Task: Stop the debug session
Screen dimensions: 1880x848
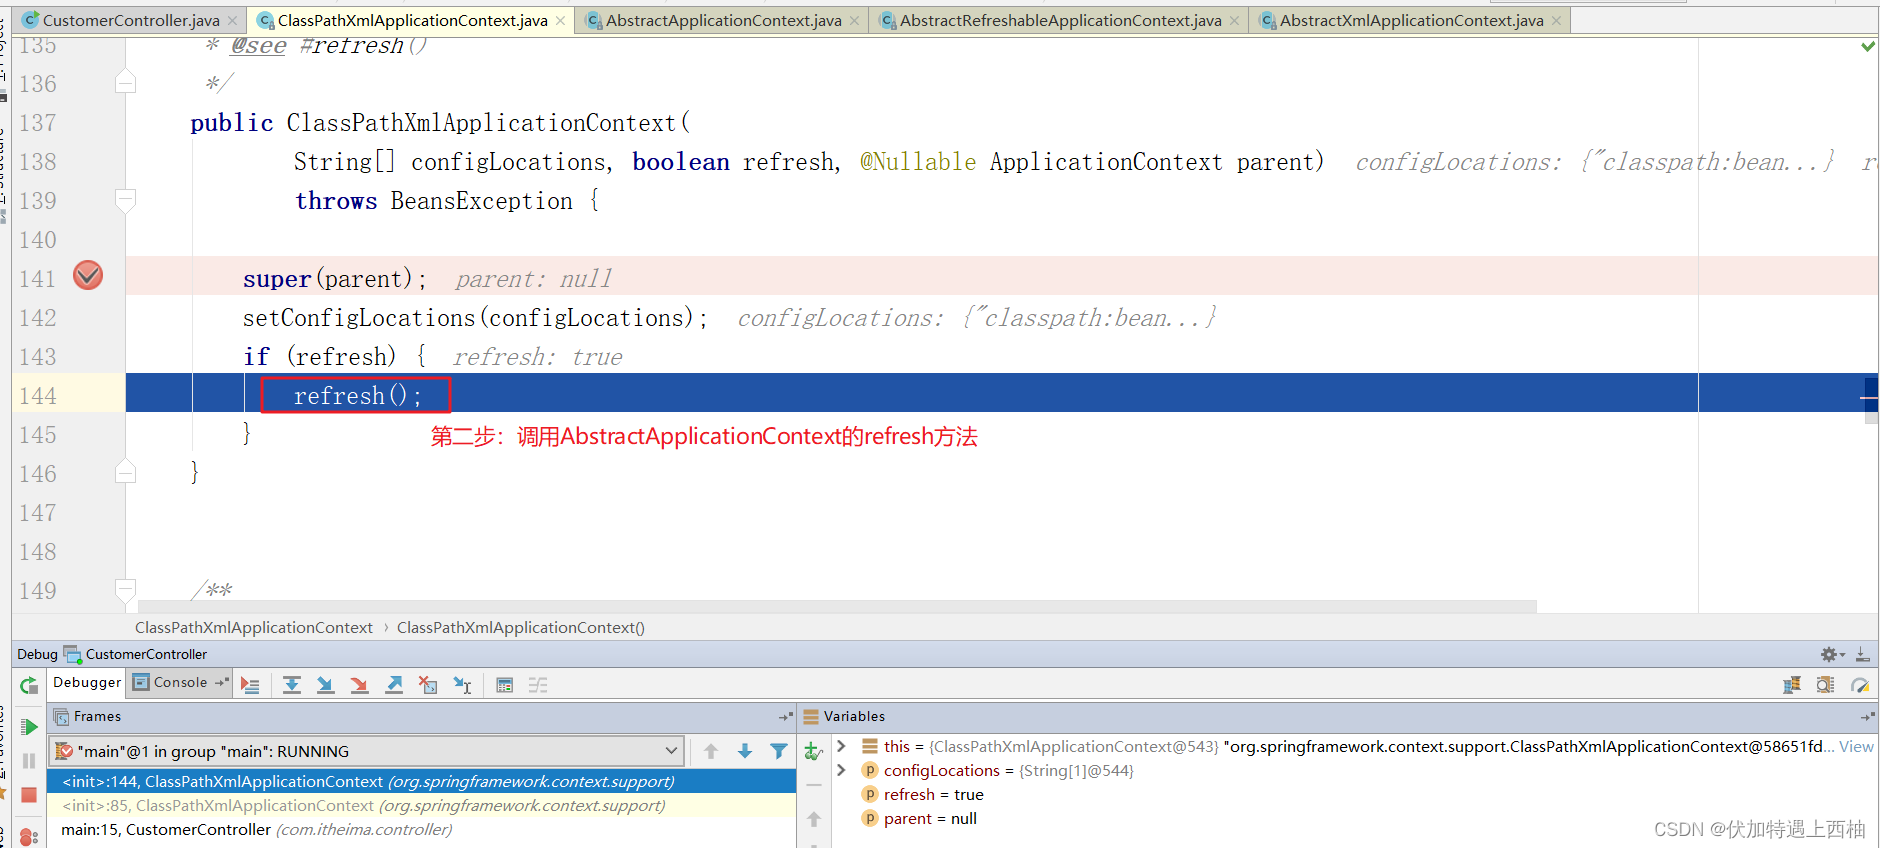Action: pyautogui.click(x=29, y=795)
